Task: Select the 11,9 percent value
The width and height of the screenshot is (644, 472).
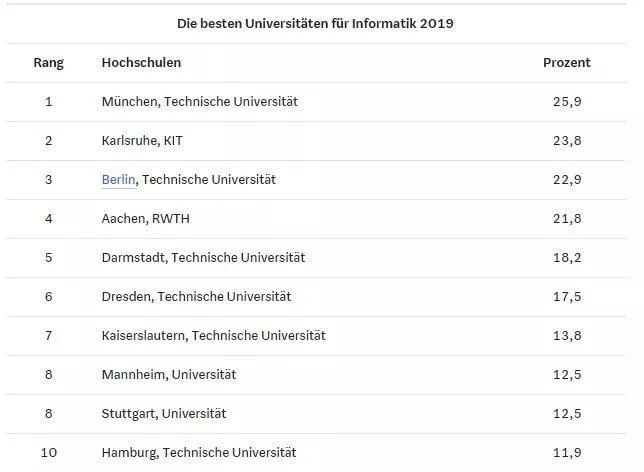Action: point(567,453)
